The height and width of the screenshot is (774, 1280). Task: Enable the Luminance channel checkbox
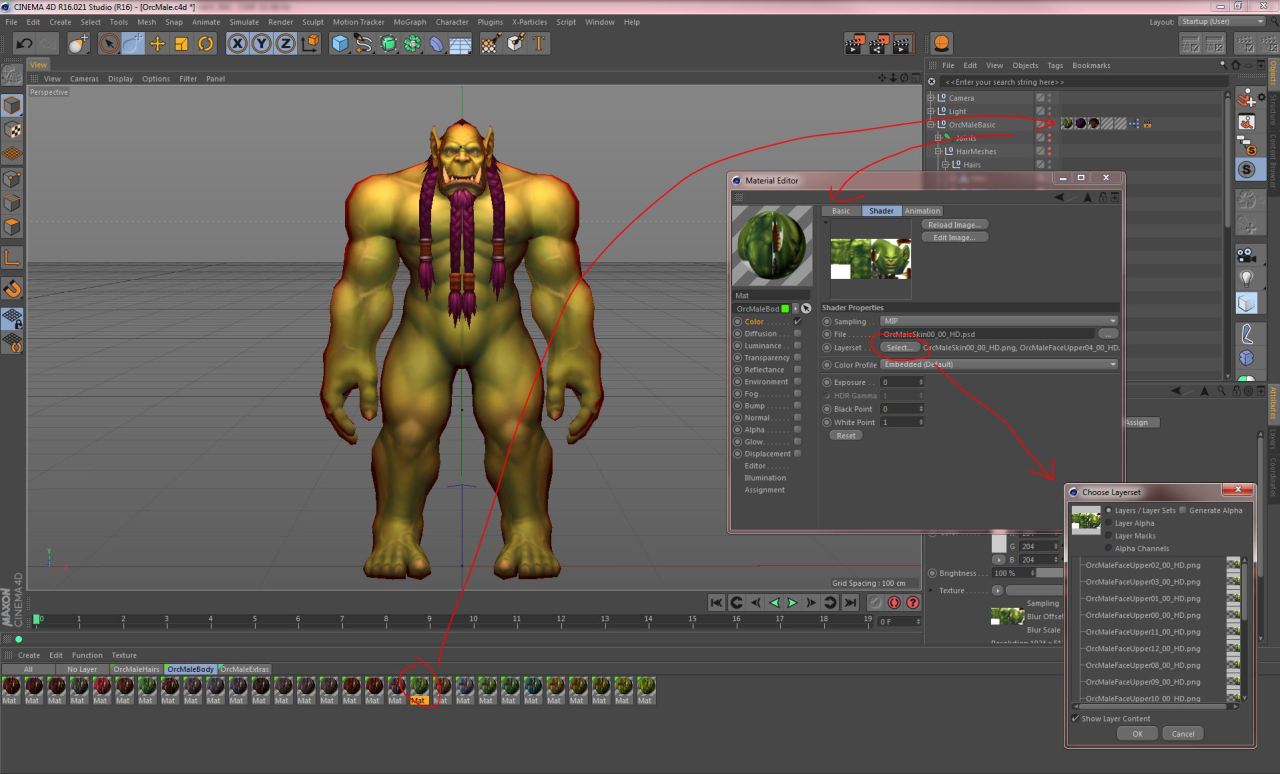[x=797, y=346]
